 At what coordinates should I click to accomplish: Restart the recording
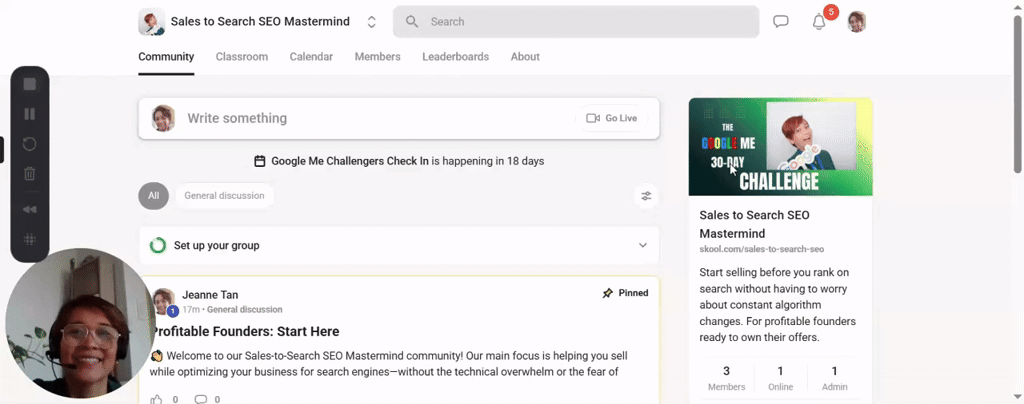29,144
